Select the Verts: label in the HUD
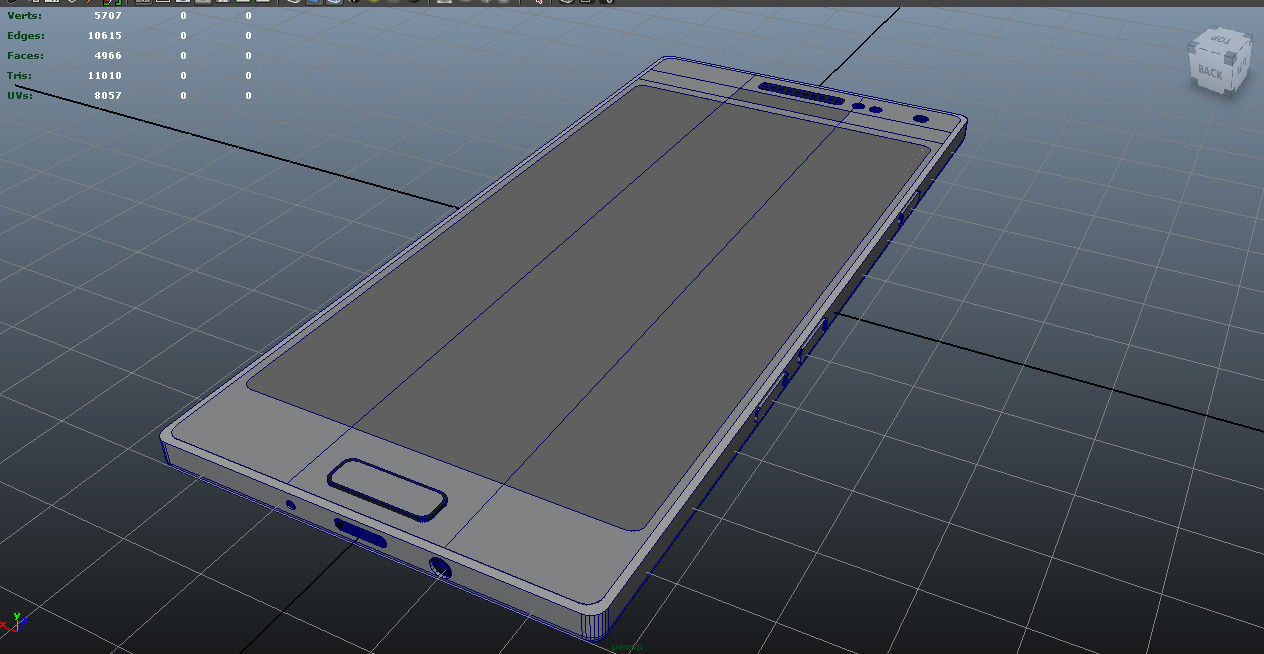This screenshot has height=654, width=1264. pyautogui.click(x=24, y=16)
